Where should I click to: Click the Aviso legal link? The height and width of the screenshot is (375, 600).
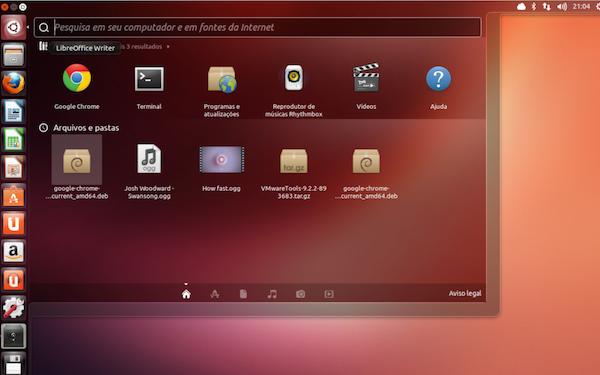[x=465, y=293]
